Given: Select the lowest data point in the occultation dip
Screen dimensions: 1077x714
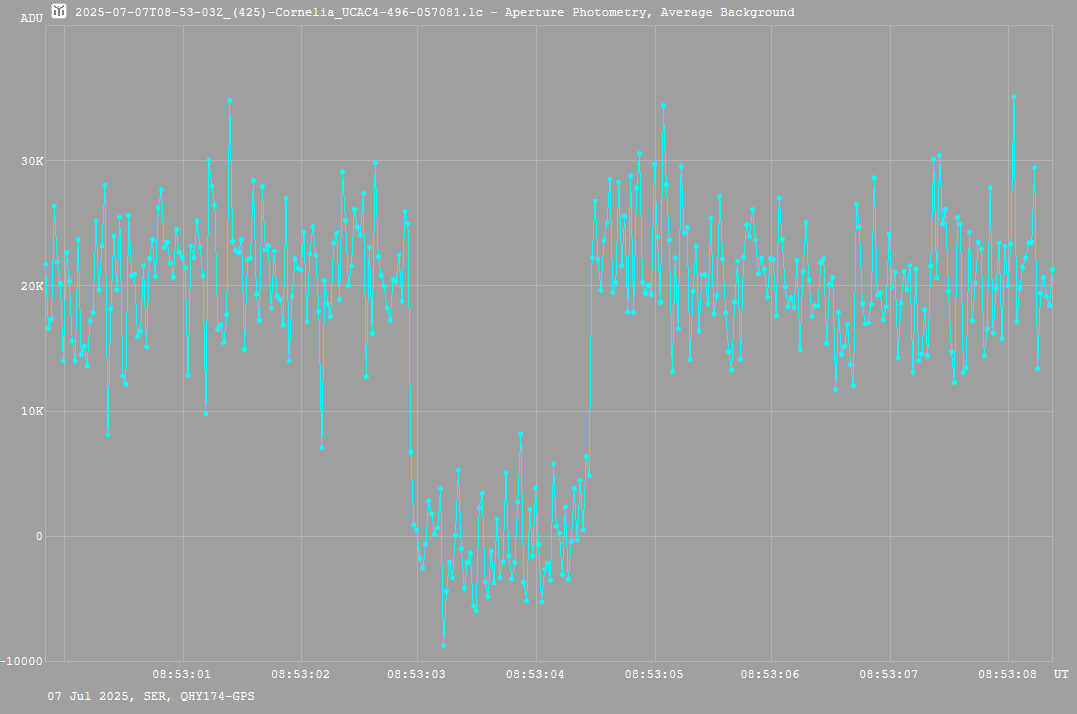Looking at the screenshot, I should 443,645.
